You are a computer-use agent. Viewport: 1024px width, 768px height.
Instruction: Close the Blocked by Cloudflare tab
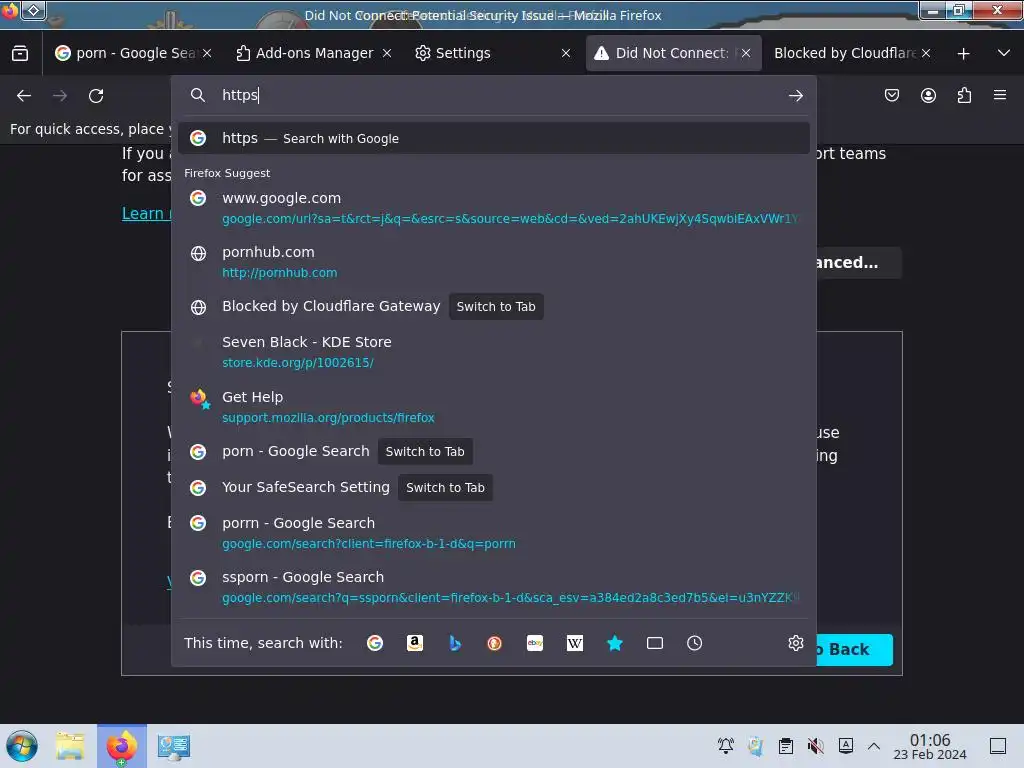(926, 53)
